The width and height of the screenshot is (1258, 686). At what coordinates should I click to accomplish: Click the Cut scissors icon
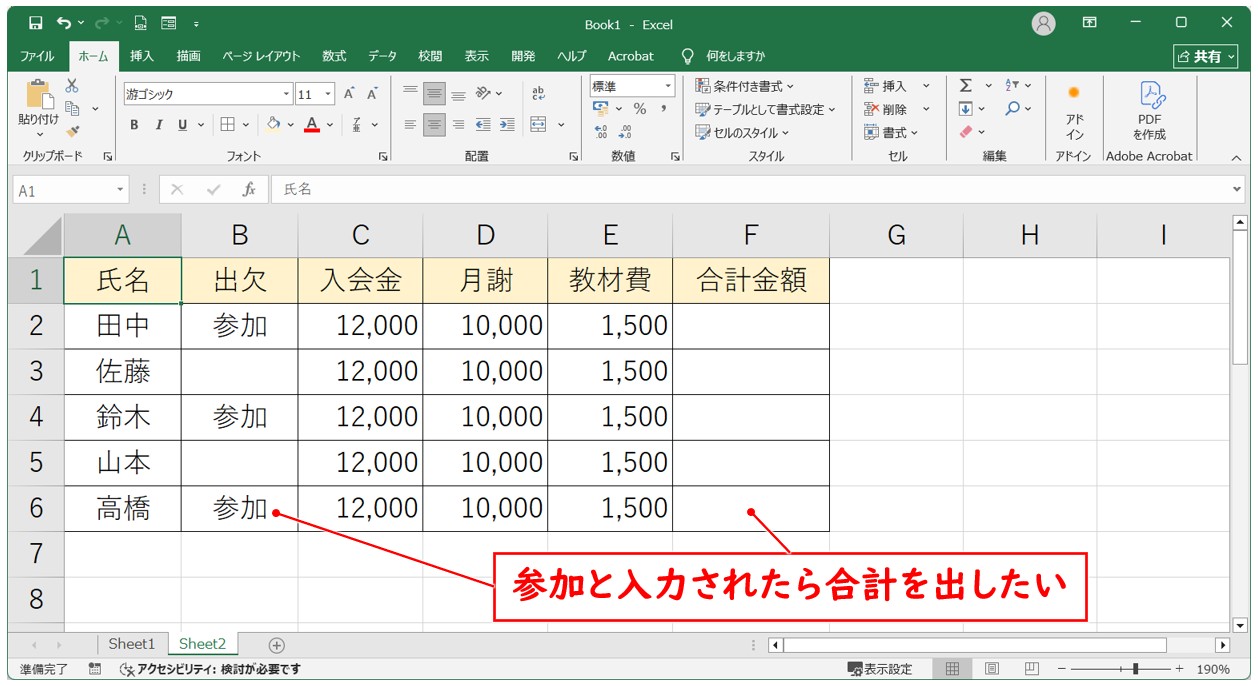tap(72, 87)
